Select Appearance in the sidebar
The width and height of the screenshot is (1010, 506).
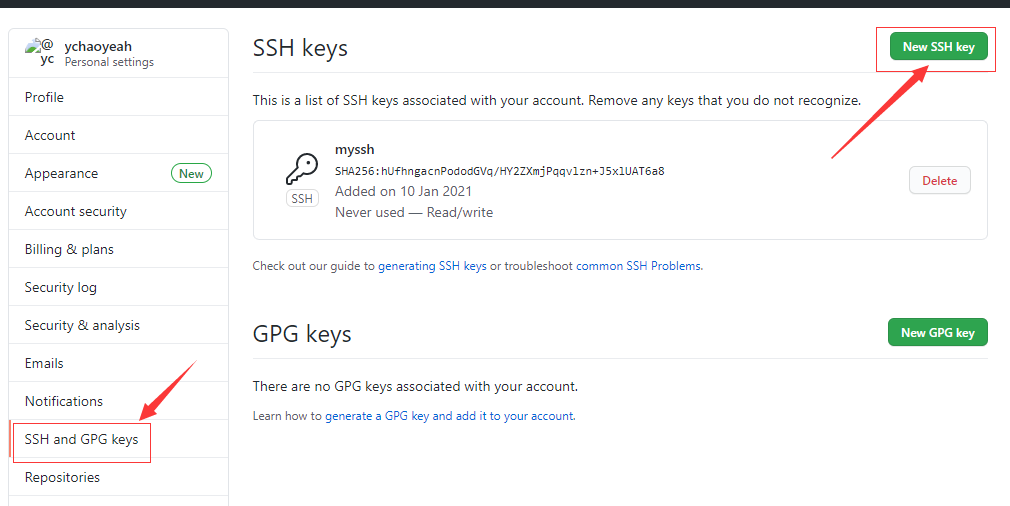pyautogui.click(x=119, y=173)
